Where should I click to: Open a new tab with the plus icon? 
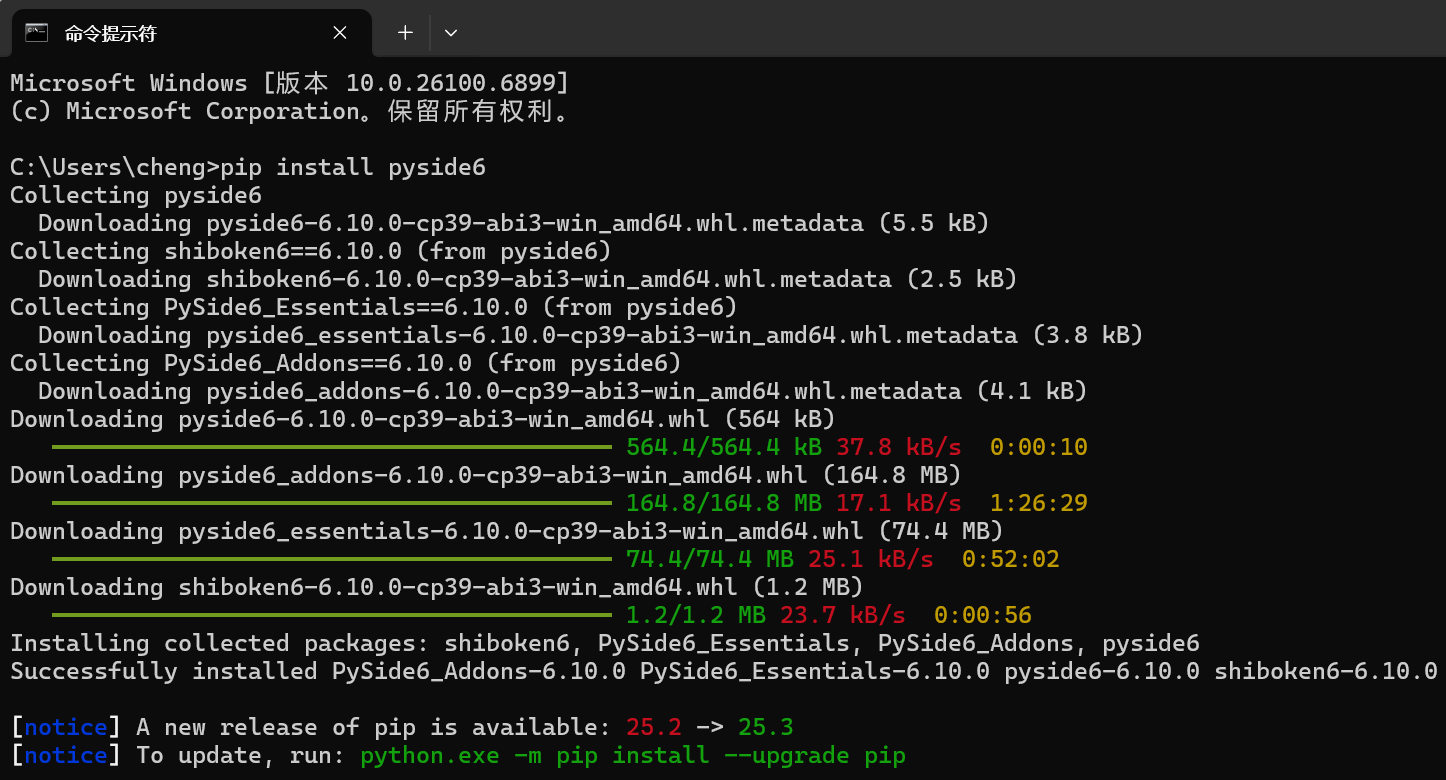(405, 32)
